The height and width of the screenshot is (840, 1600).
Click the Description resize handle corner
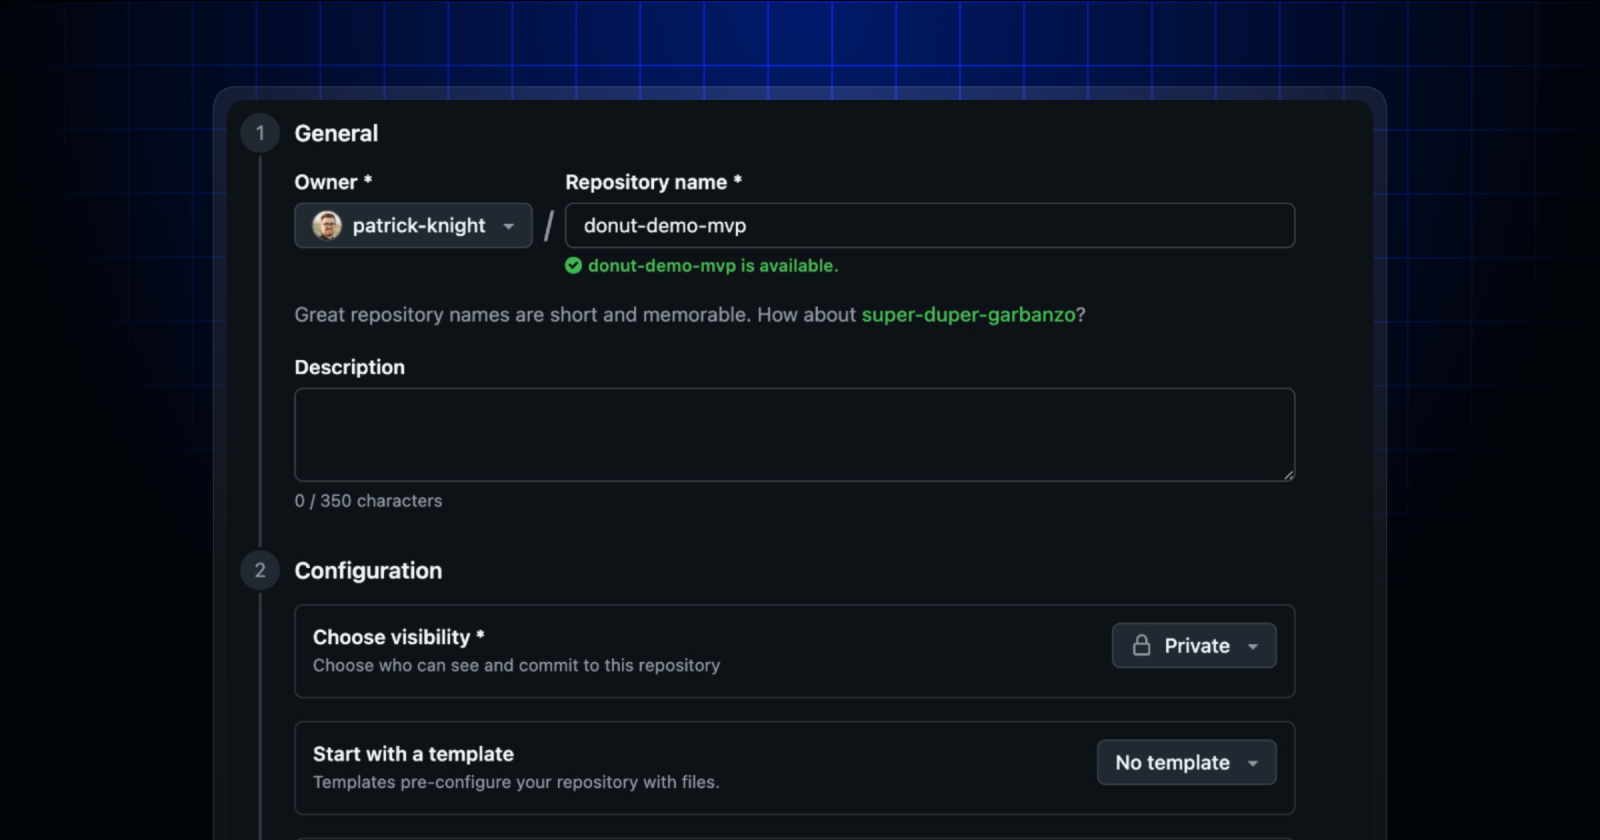[x=1289, y=476]
